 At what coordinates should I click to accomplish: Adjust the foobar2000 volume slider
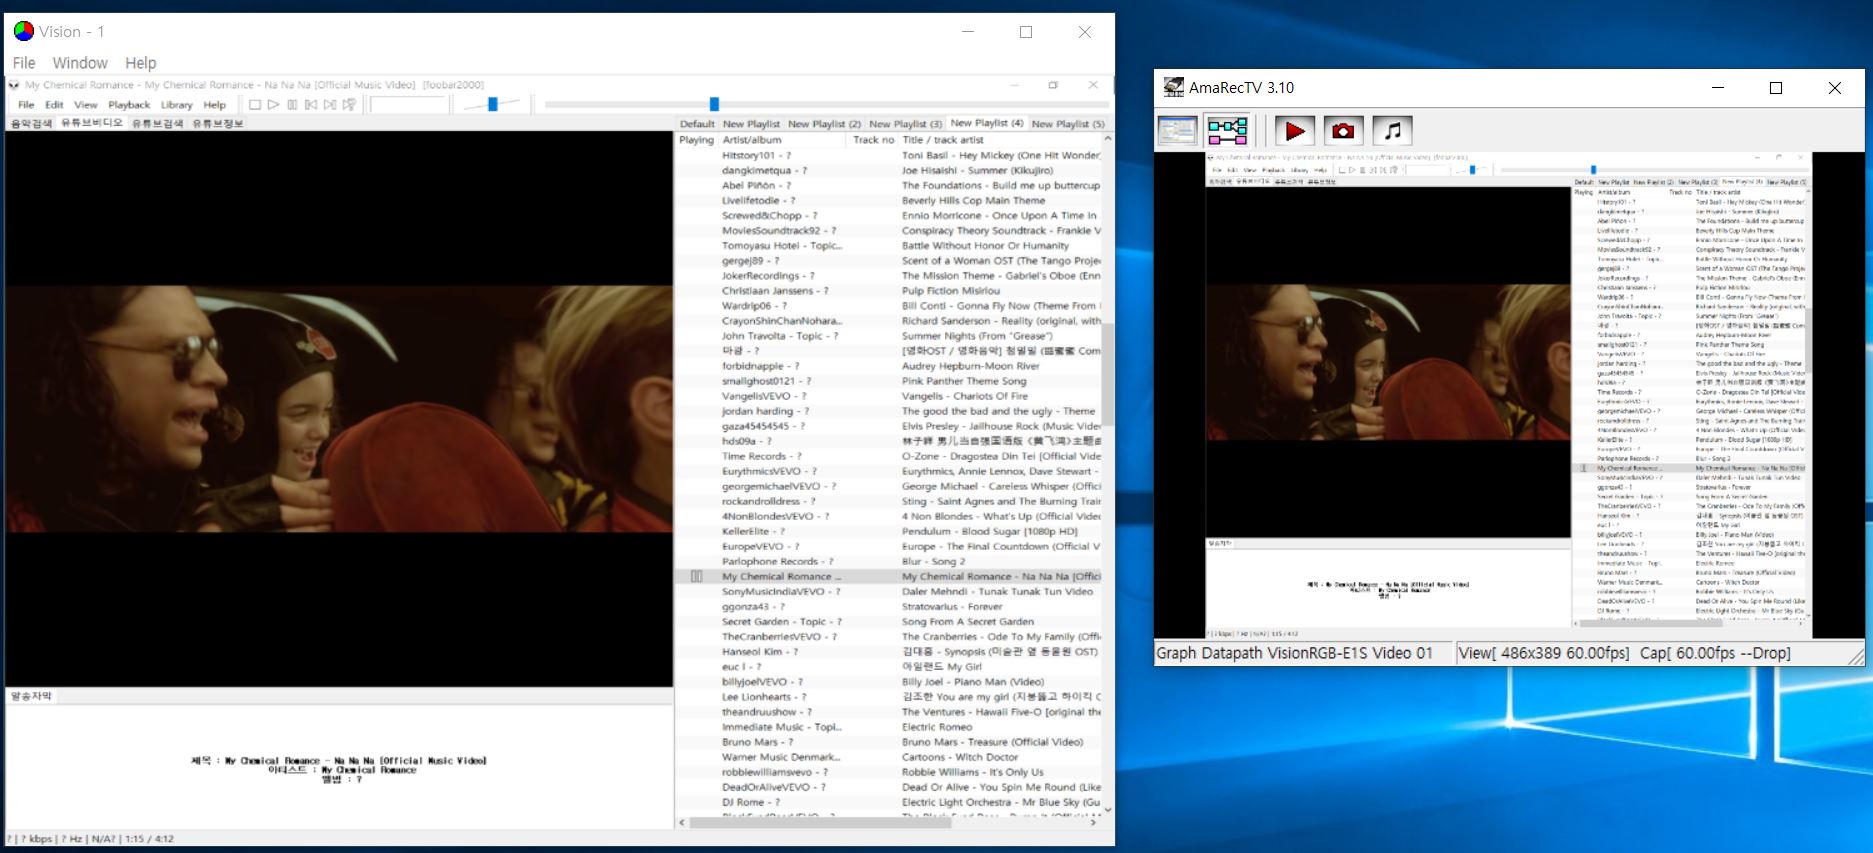tap(492, 104)
